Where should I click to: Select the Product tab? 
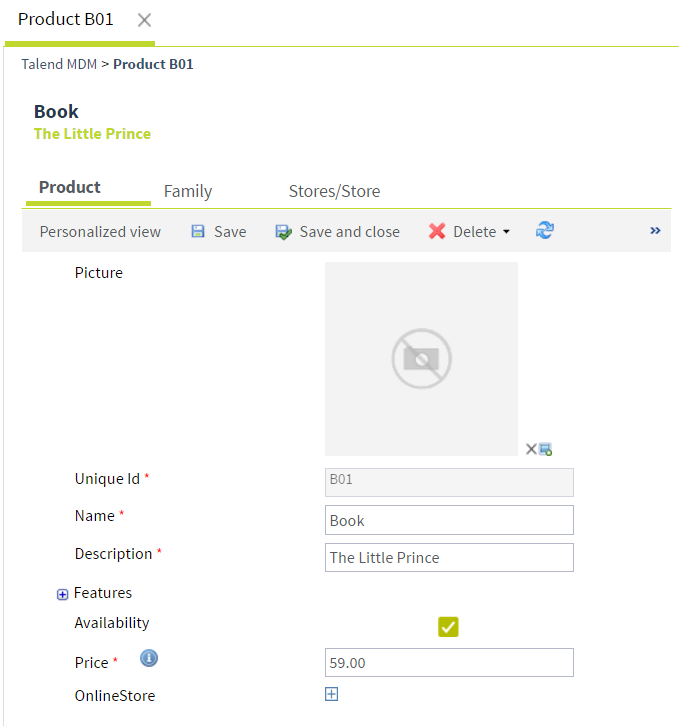pyautogui.click(x=70, y=187)
